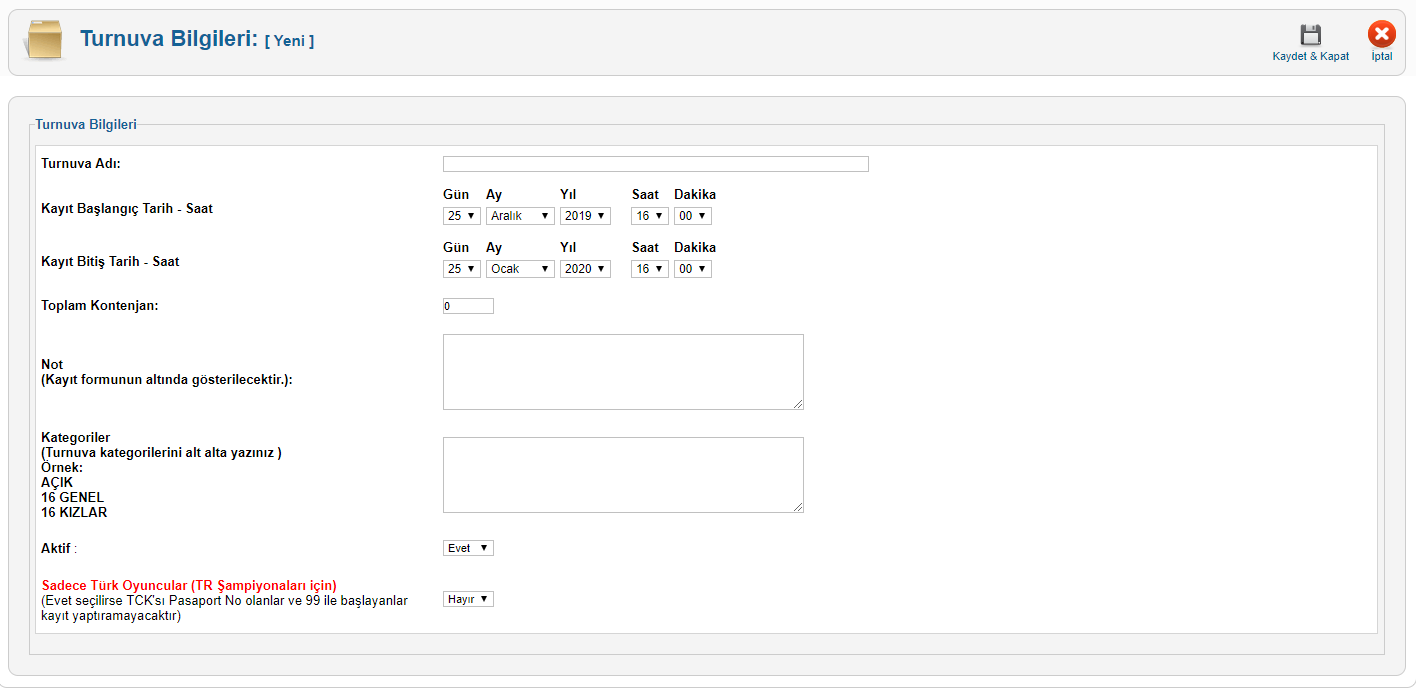
Task: Open the 2019 year dropdown
Action: tap(585, 216)
